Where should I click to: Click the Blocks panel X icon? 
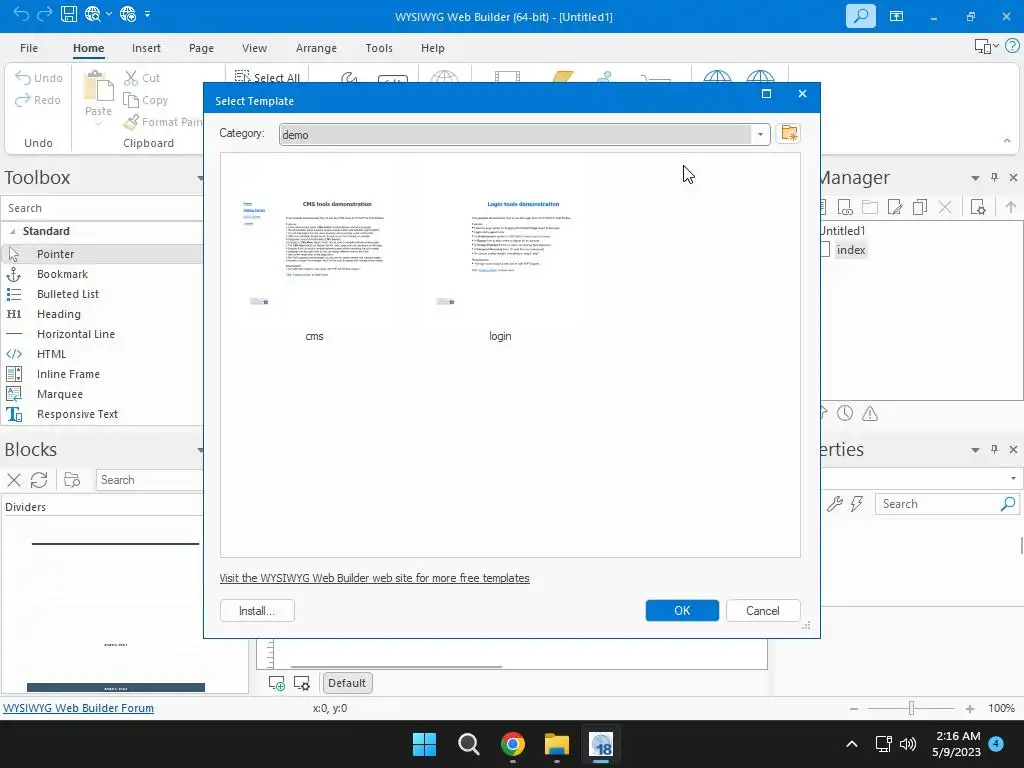click(14, 480)
